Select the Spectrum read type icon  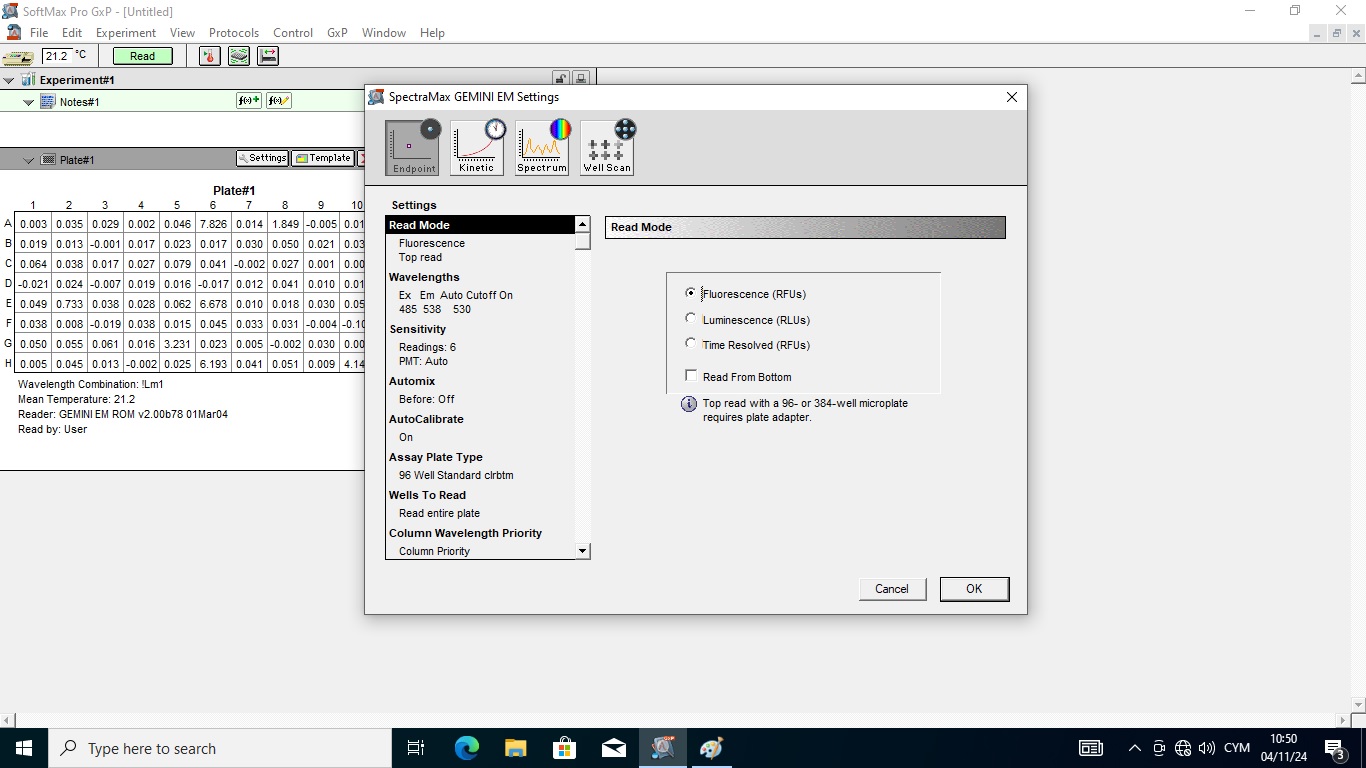543,147
